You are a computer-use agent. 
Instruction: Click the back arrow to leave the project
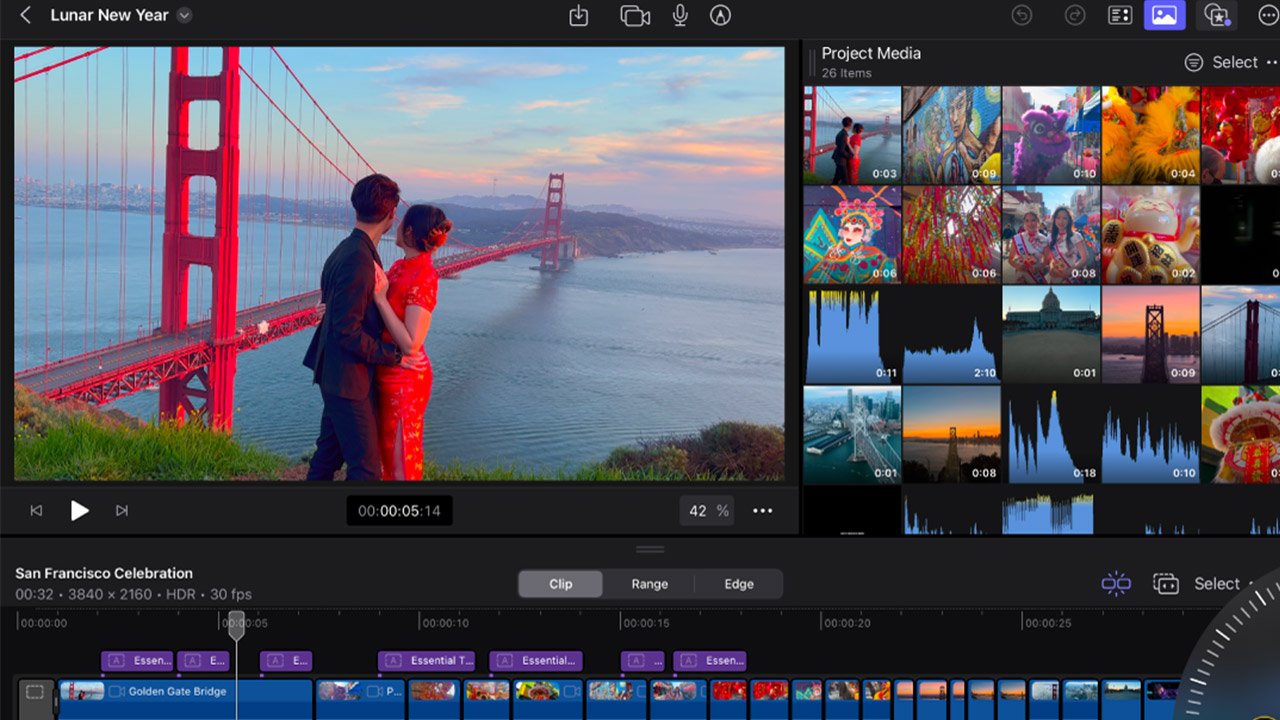24,15
